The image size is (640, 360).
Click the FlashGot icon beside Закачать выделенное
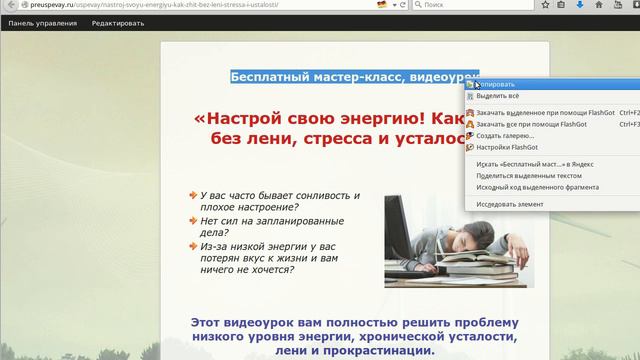coord(470,113)
